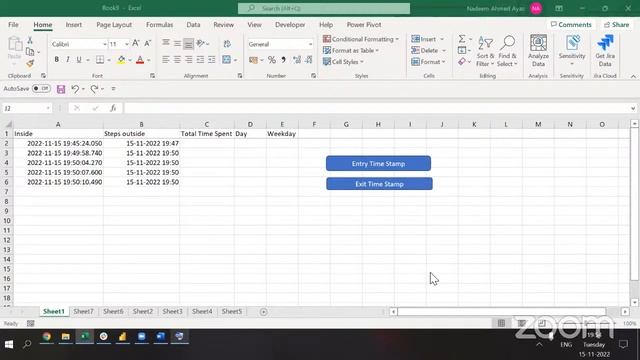Open the font size dropdown
640x360 pixels.
[x=127, y=44]
